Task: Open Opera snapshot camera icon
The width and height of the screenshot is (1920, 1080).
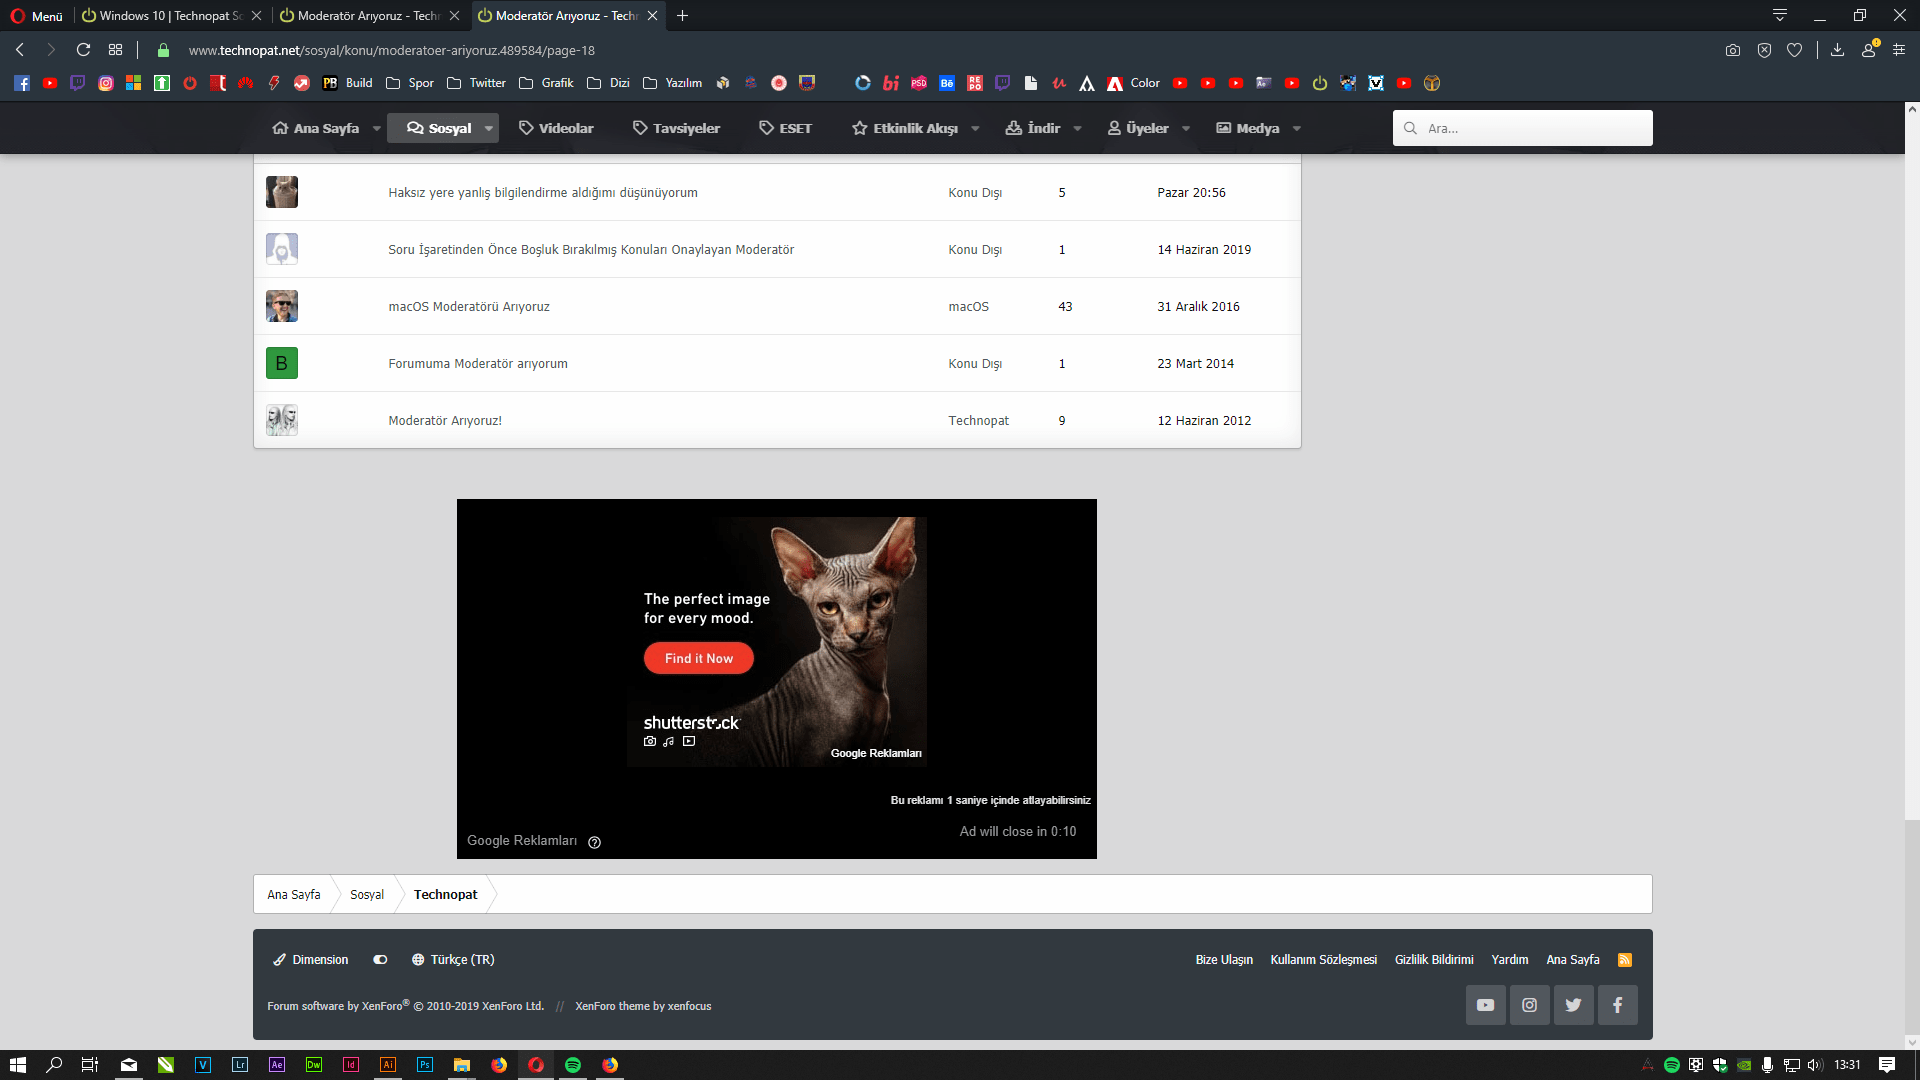Action: pyautogui.click(x=1733, y=50)
